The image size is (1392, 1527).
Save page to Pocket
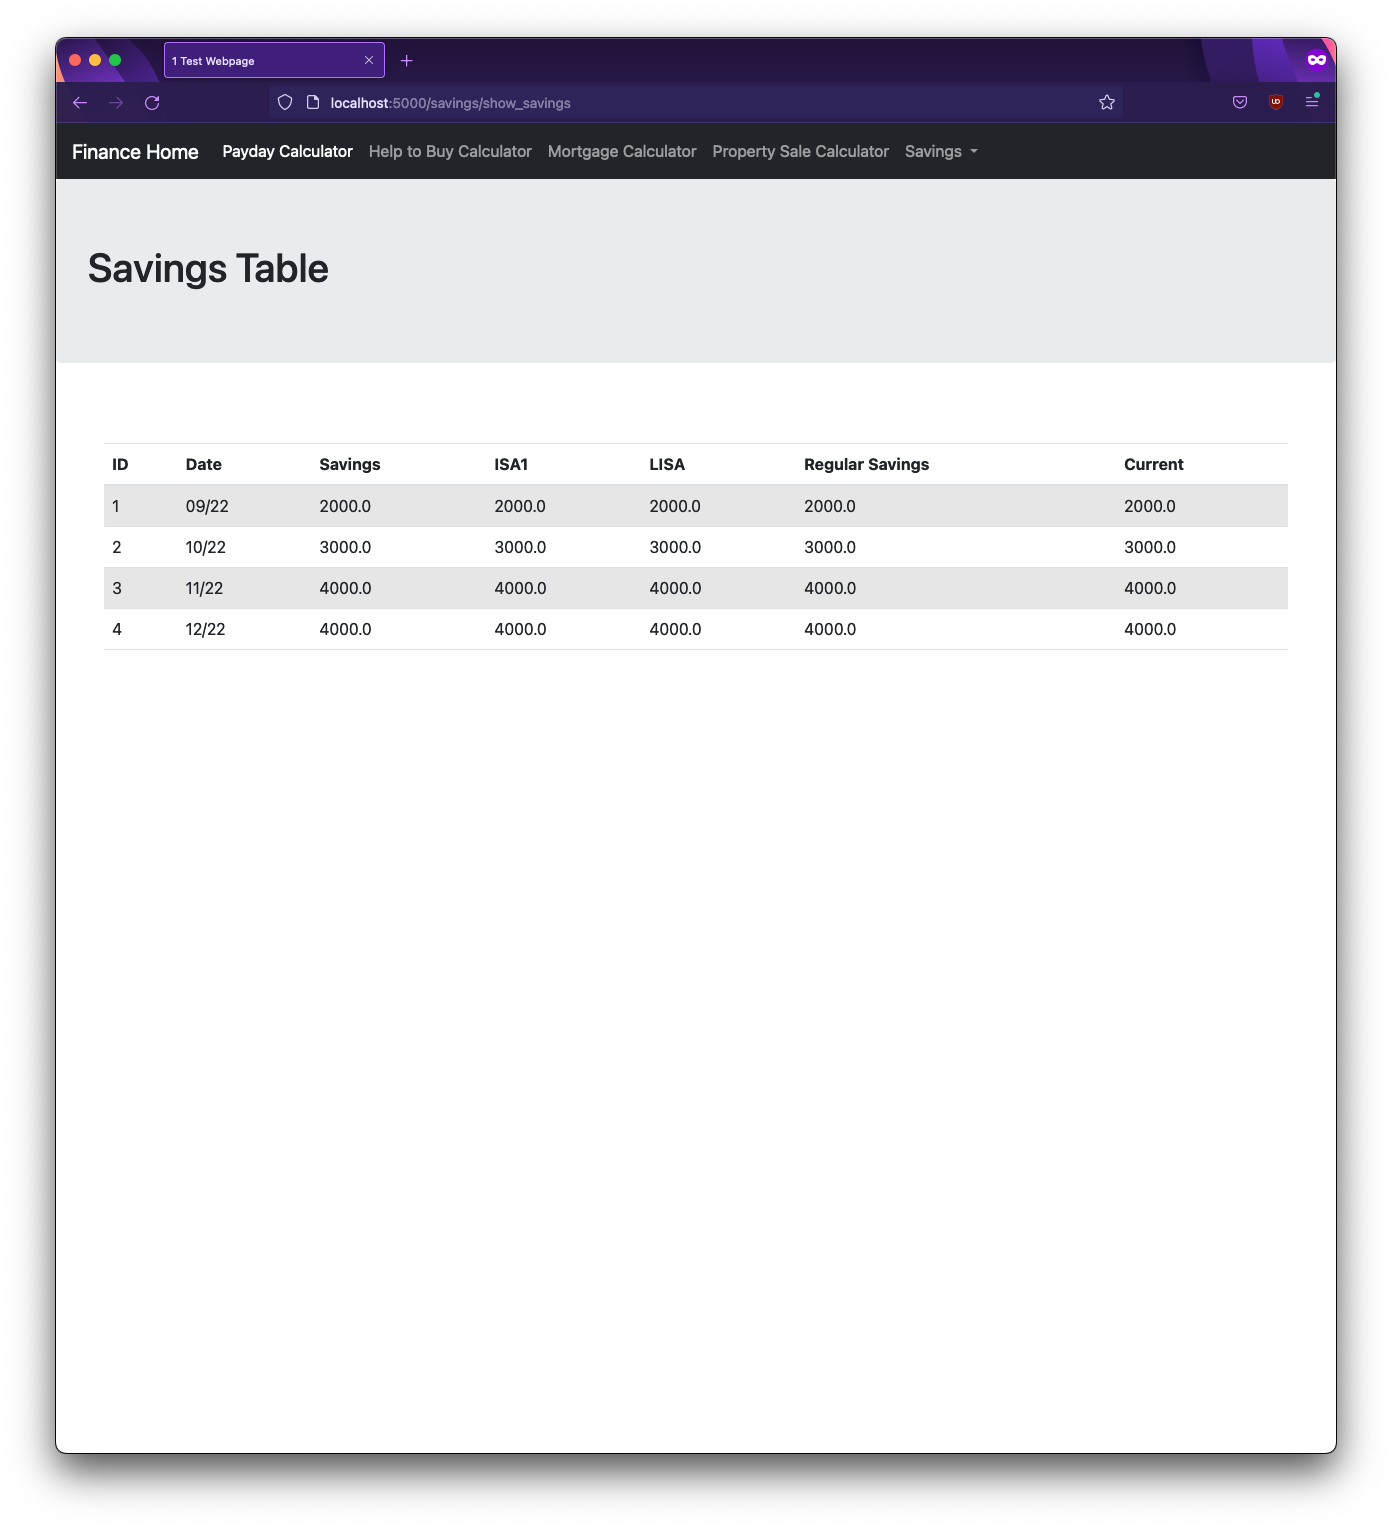pos(1240,103)
